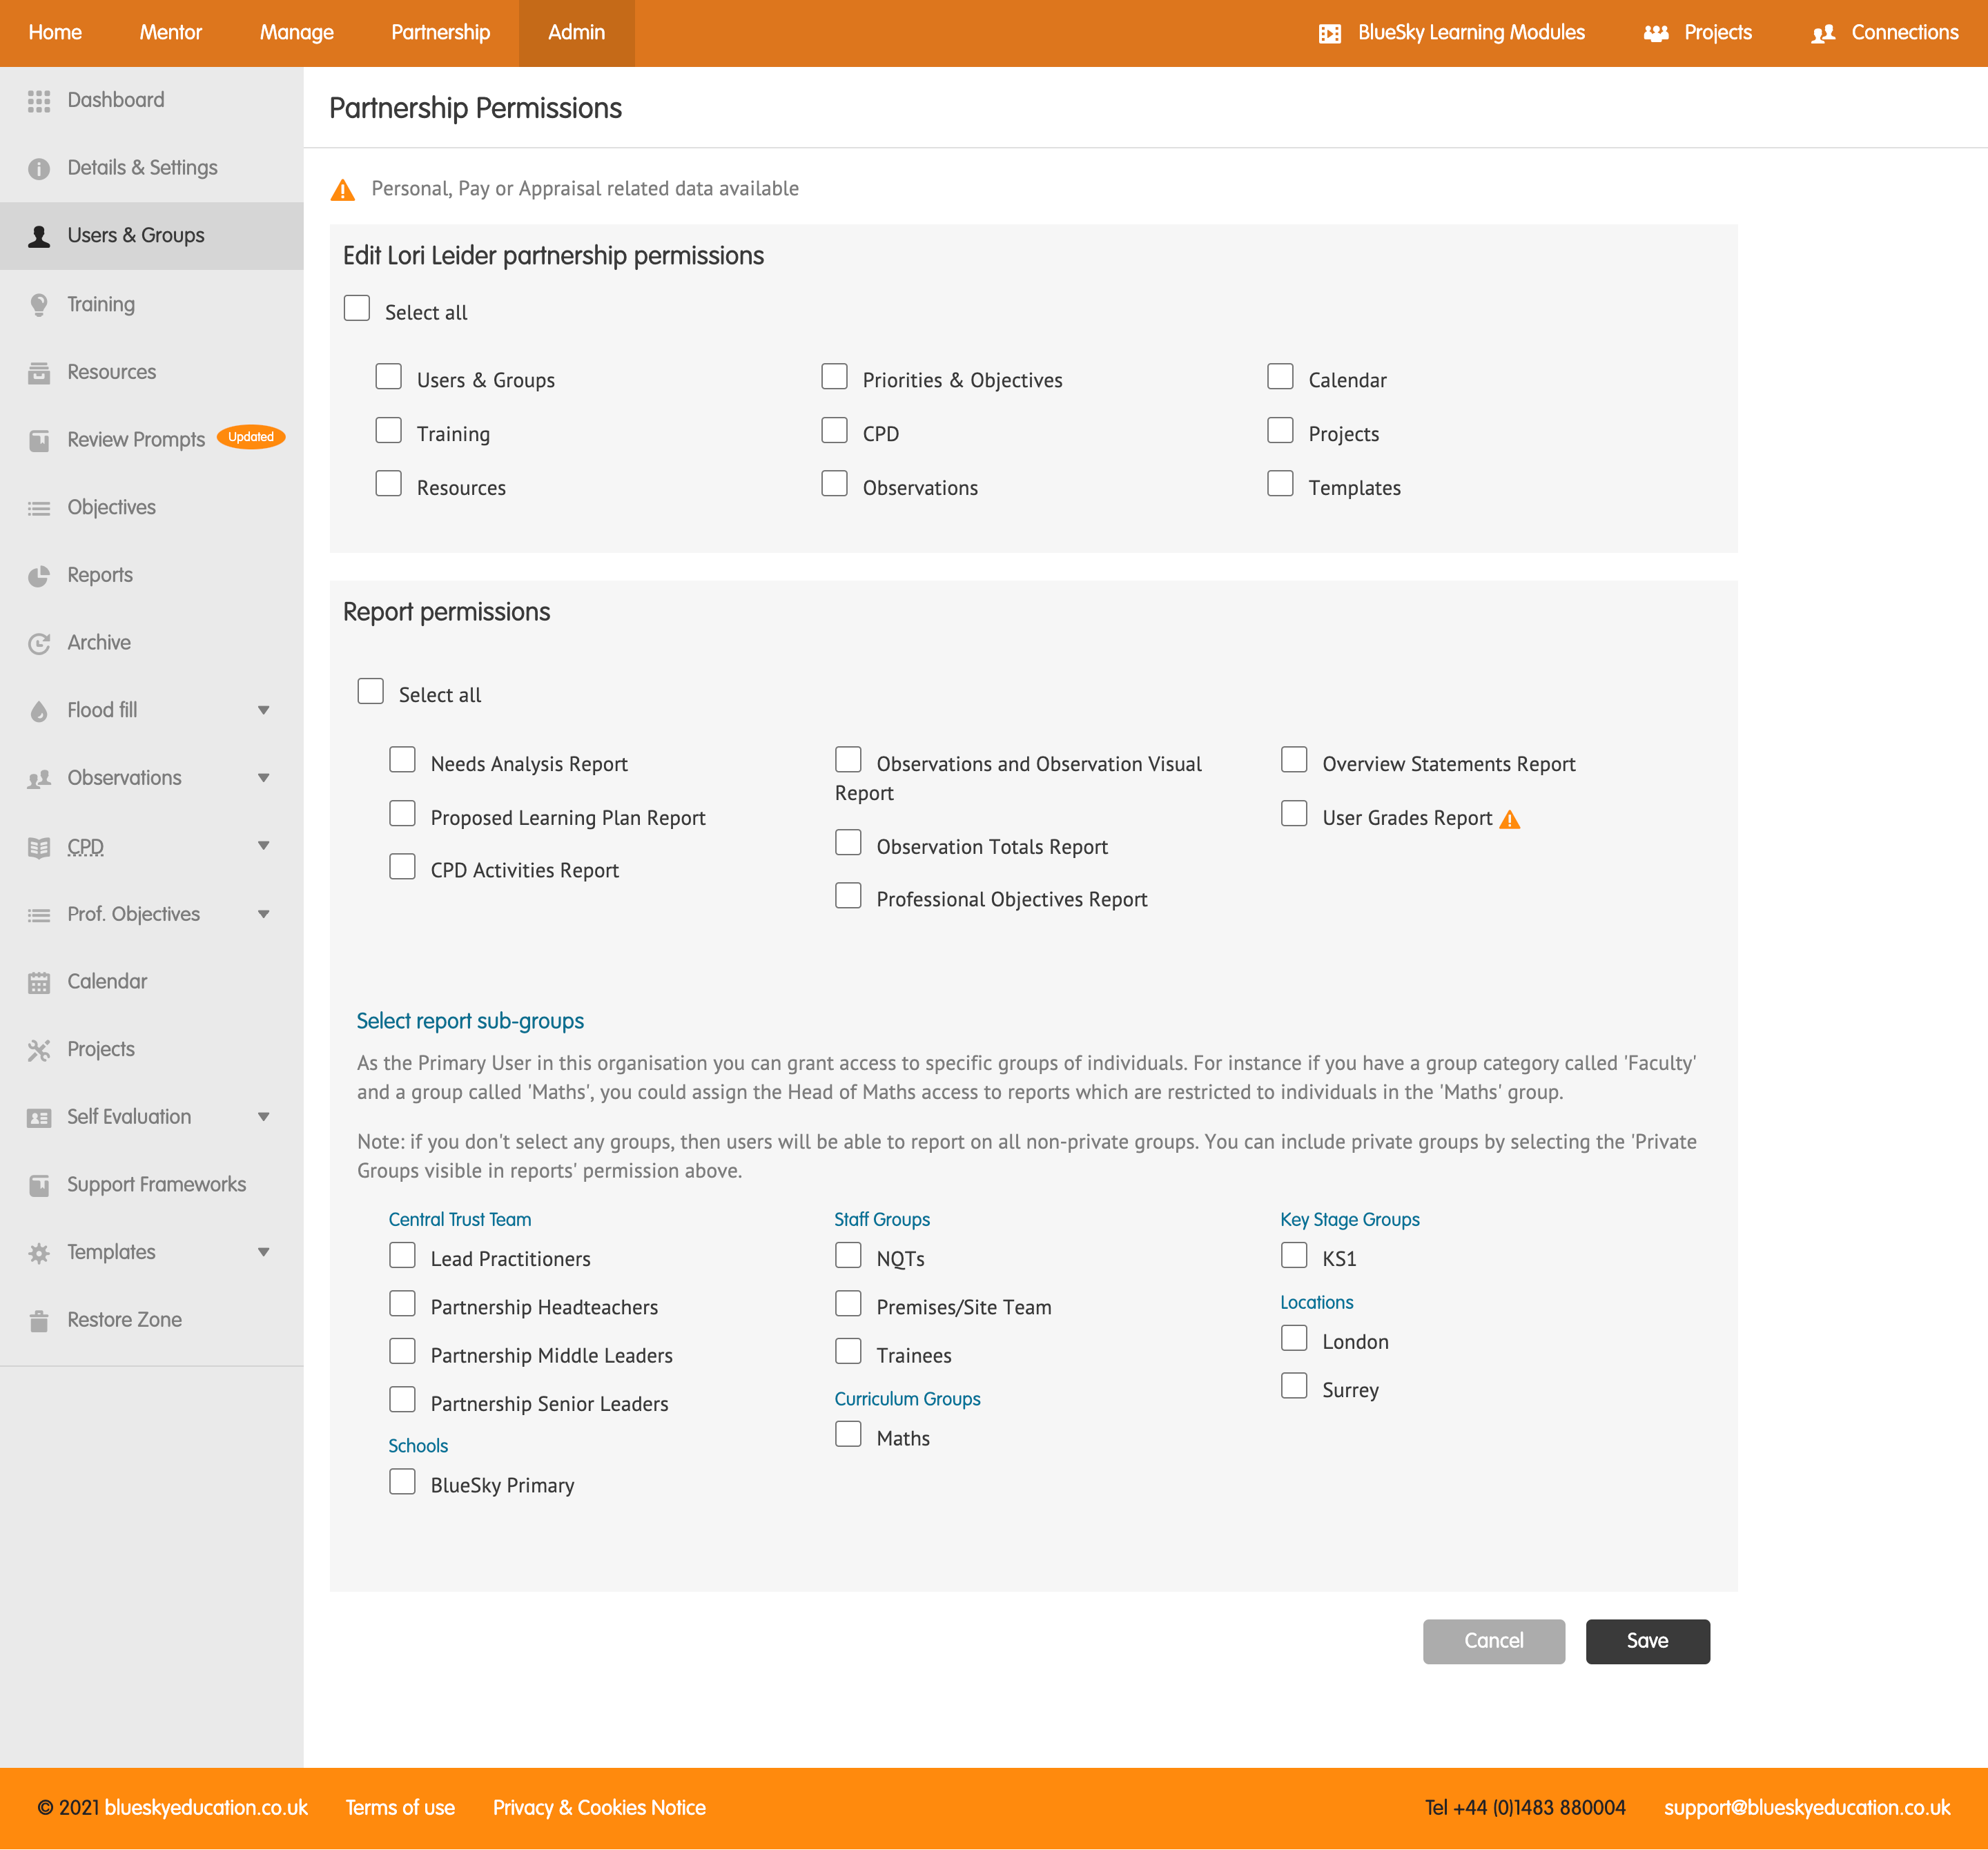Screen dimensions: 1988x1850
Task: Expand the CPD sidebar submenu arrow
Action: click(264, 847)
